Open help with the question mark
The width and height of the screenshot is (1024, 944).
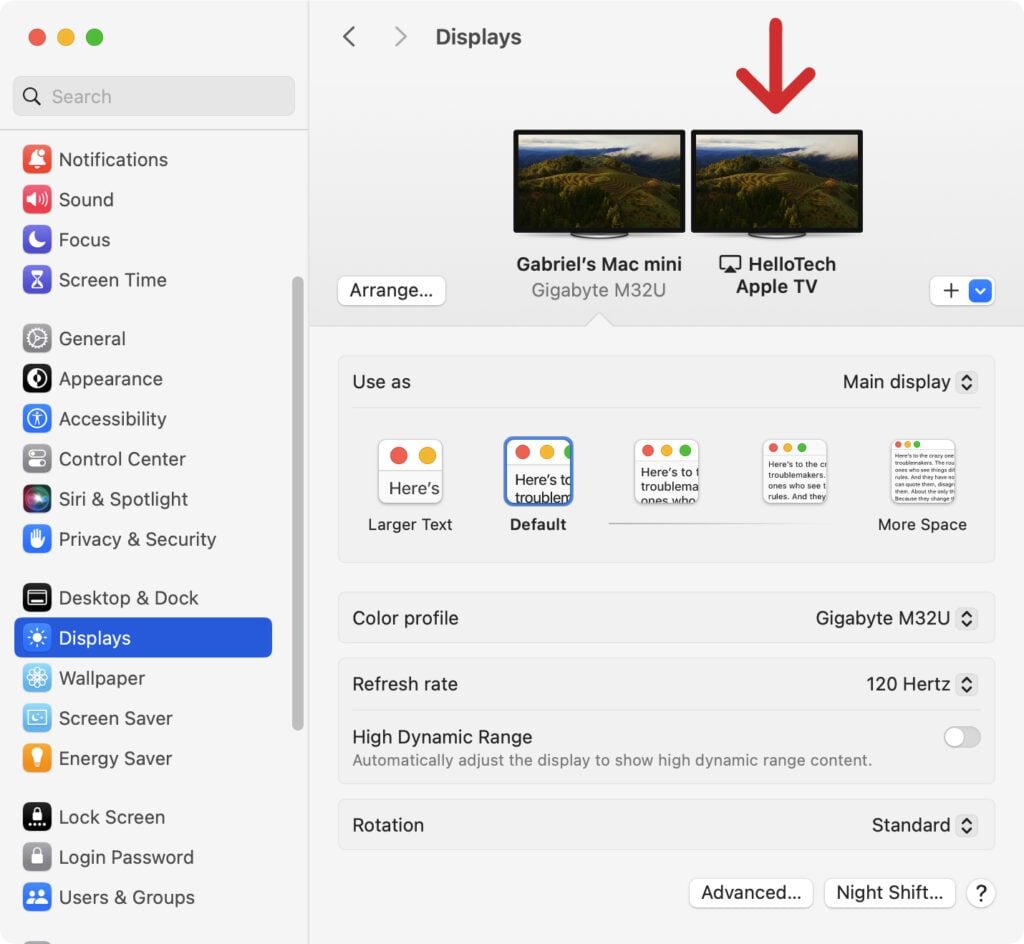click(980, 892)
